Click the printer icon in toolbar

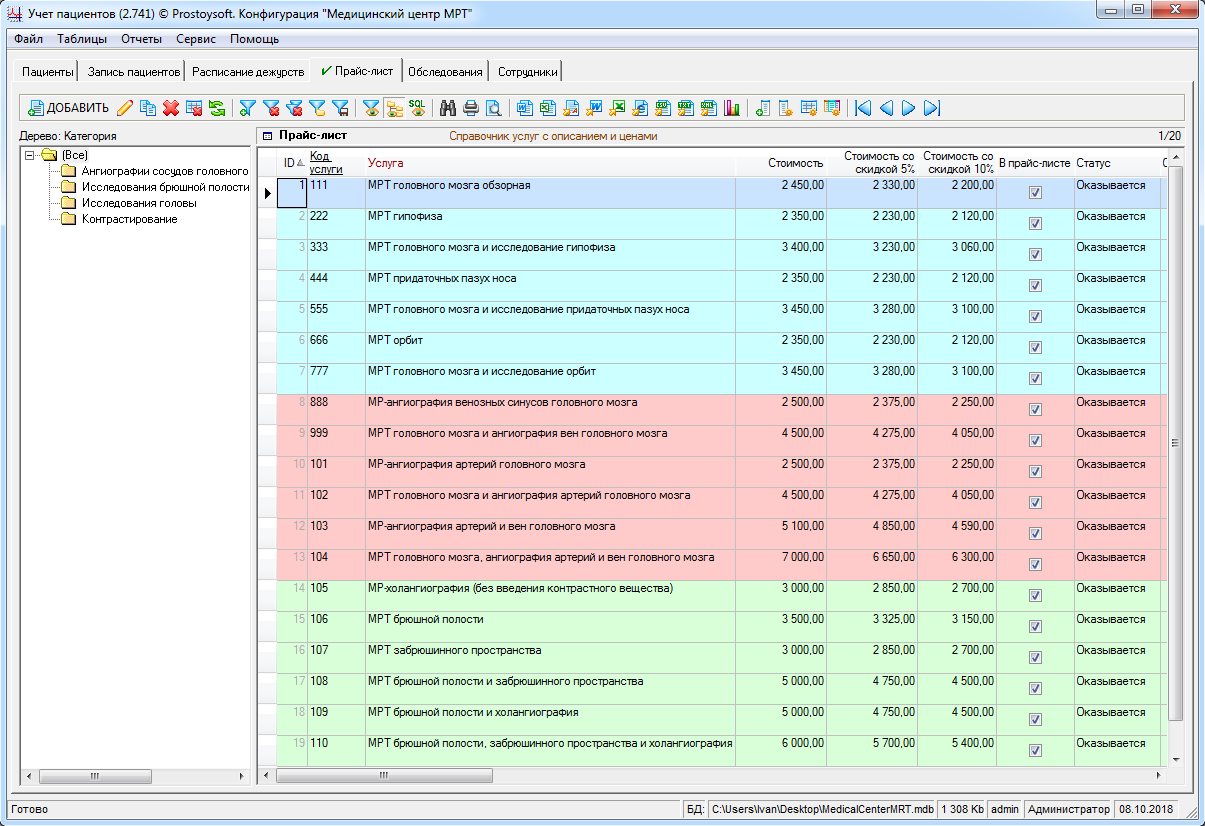(470, 108)
